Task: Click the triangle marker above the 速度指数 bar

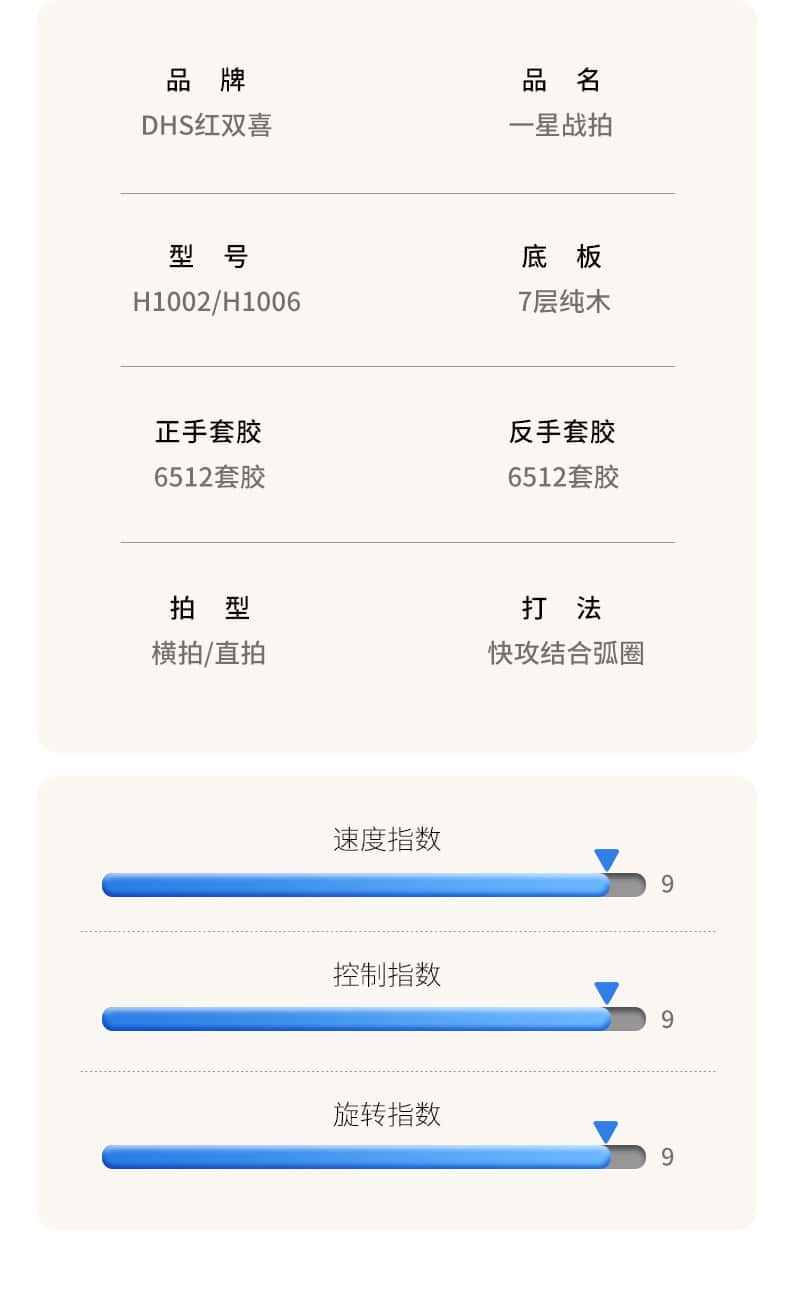Action: coord(606,860)
